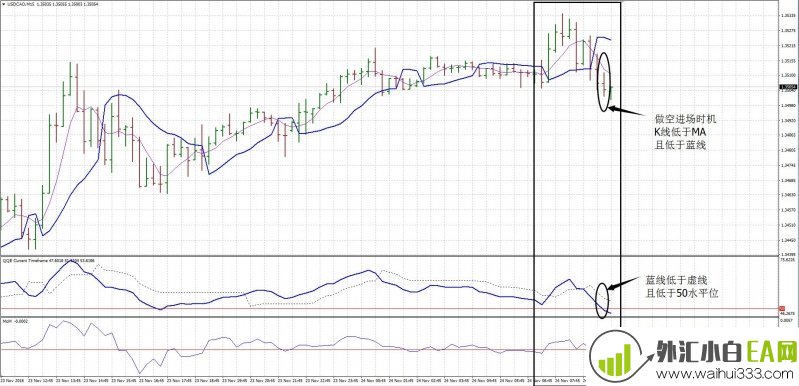Click the 0.0067 MoM scale value
The width and height of the screenshot is (799, 386).
click(787, 321)
